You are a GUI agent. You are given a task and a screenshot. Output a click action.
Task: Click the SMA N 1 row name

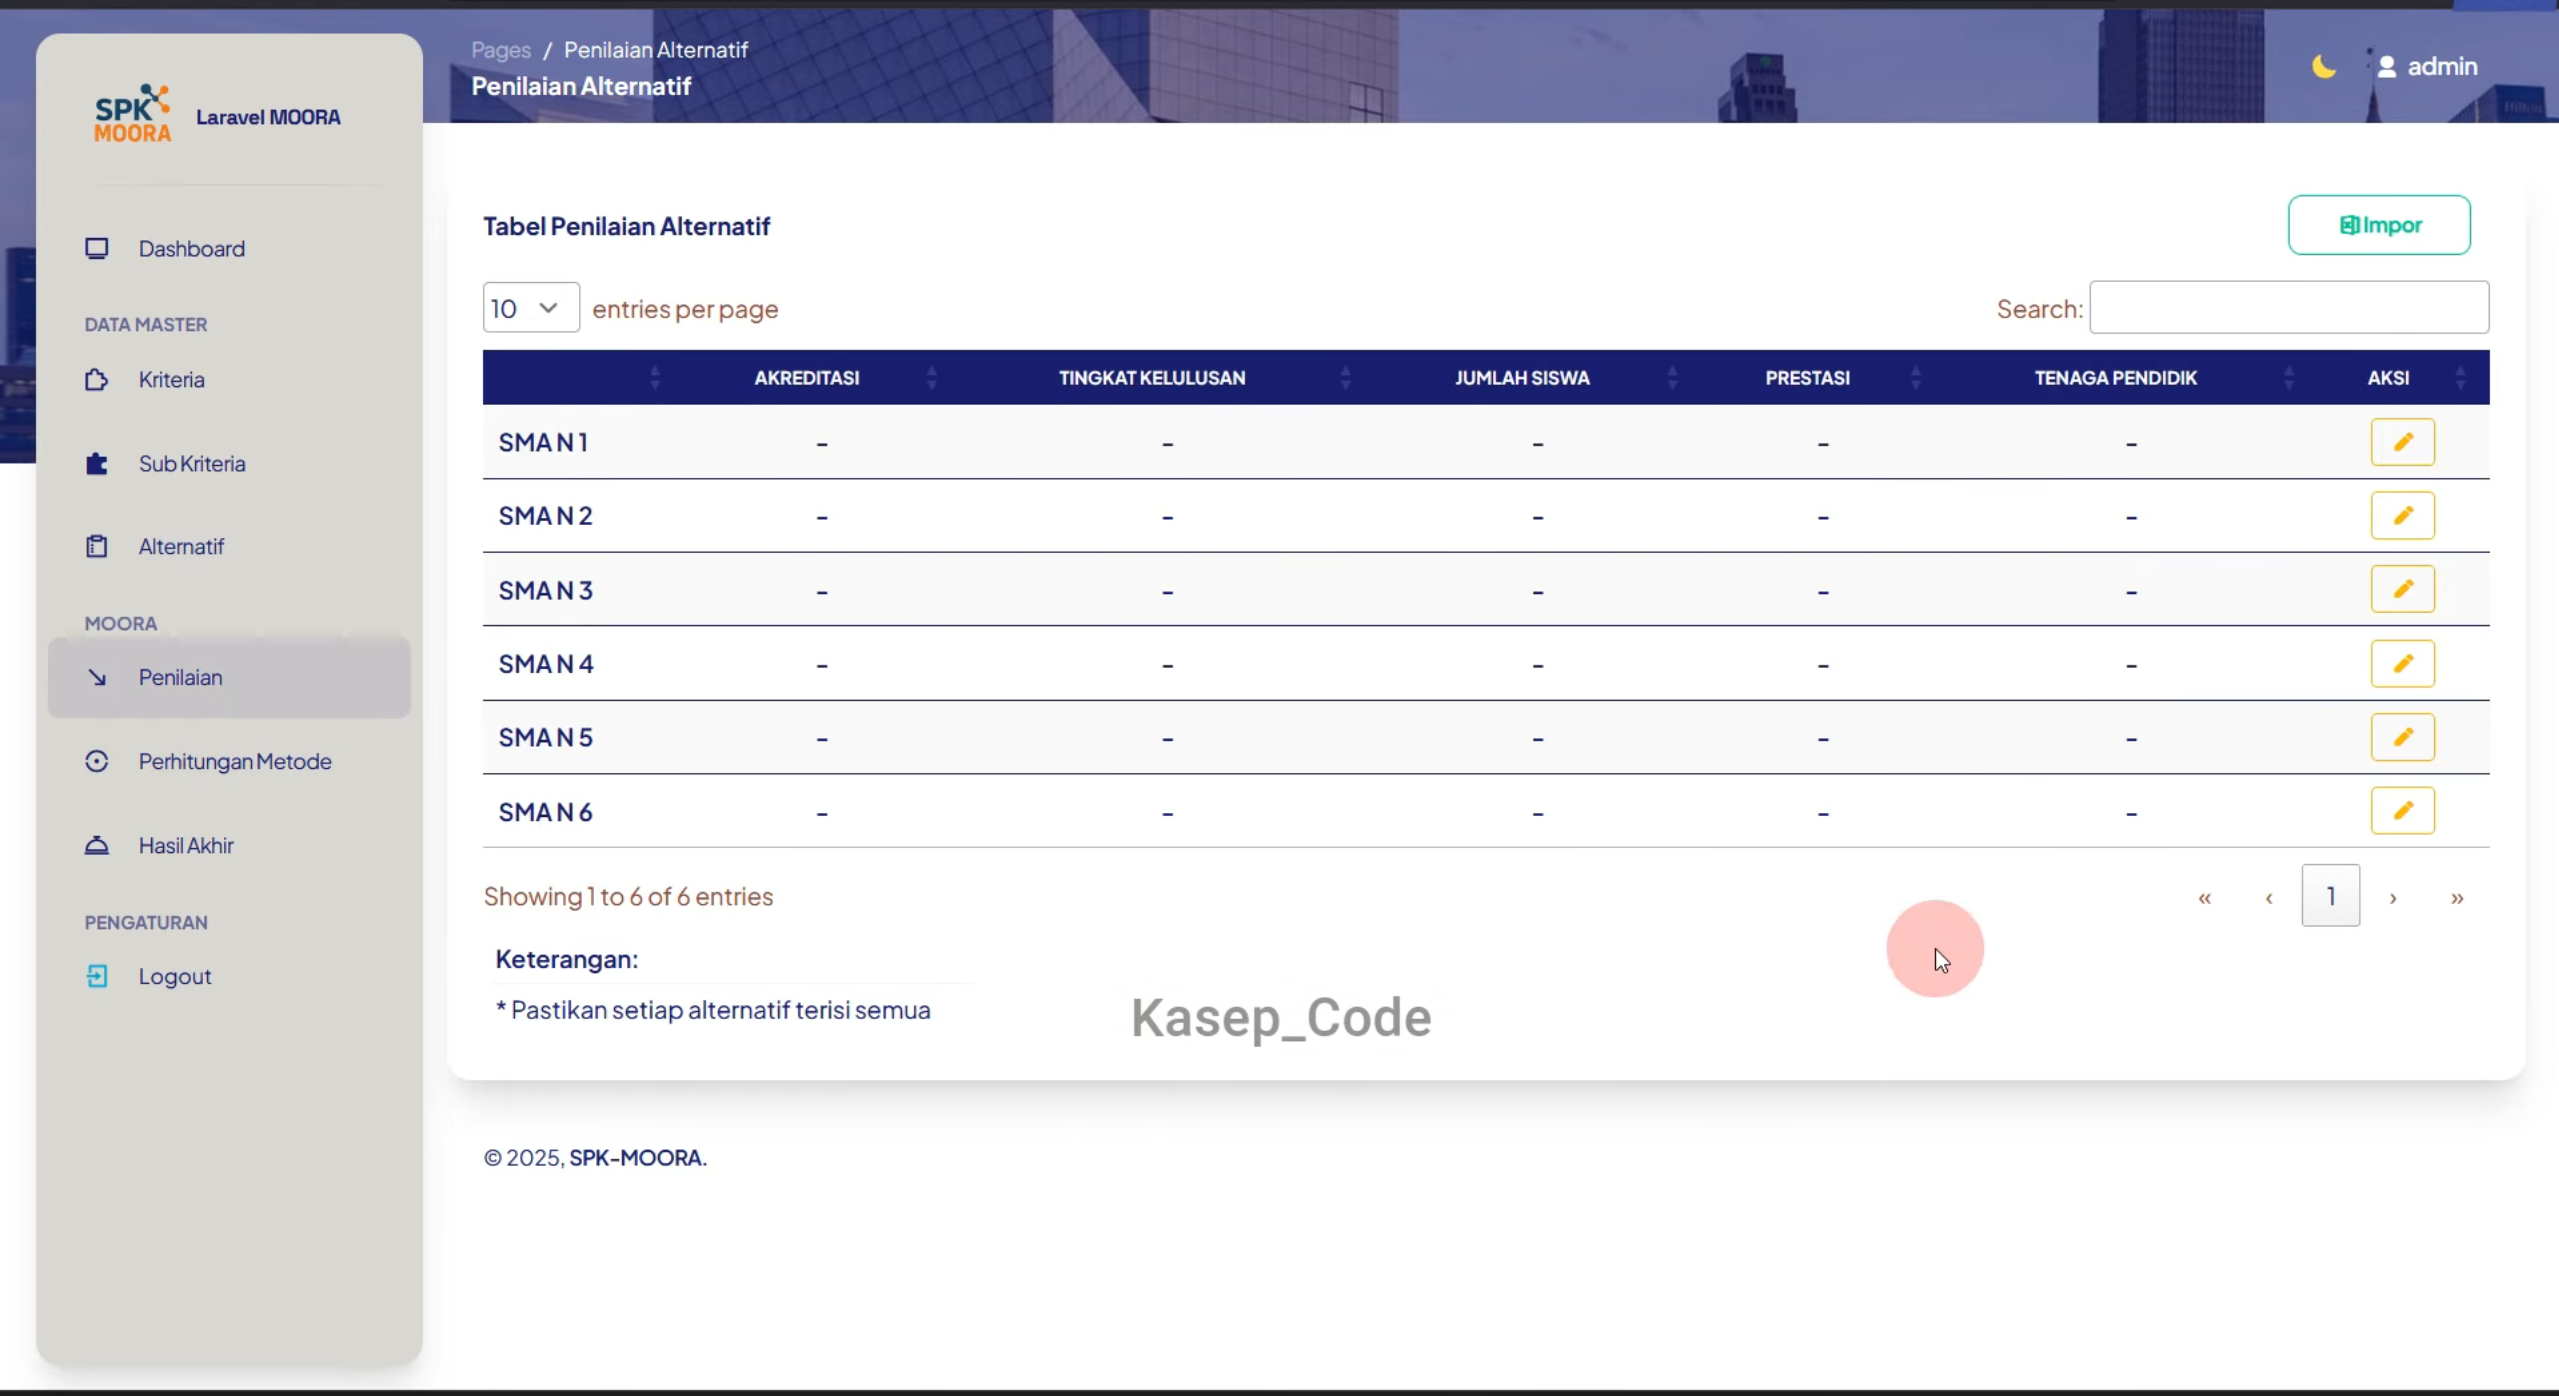pyautogui.click(x=543, y=442)
